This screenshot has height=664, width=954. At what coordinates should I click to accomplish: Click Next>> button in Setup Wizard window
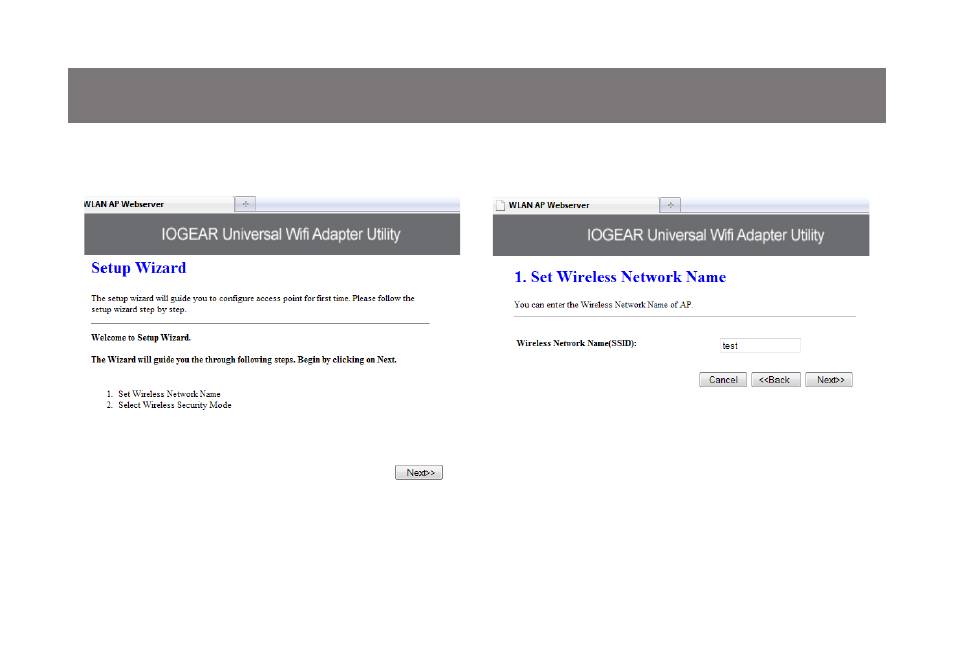click(x=419, y=472)
